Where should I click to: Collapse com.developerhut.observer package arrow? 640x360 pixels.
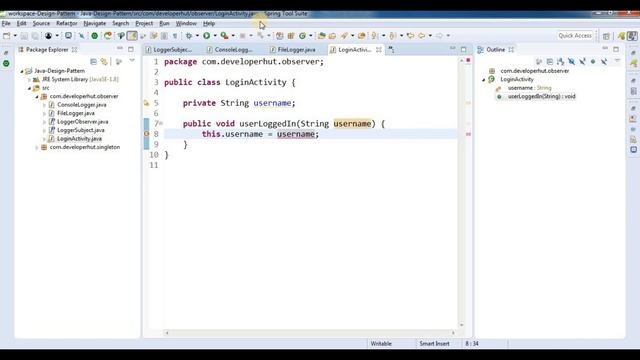click(x=37, y=97)
